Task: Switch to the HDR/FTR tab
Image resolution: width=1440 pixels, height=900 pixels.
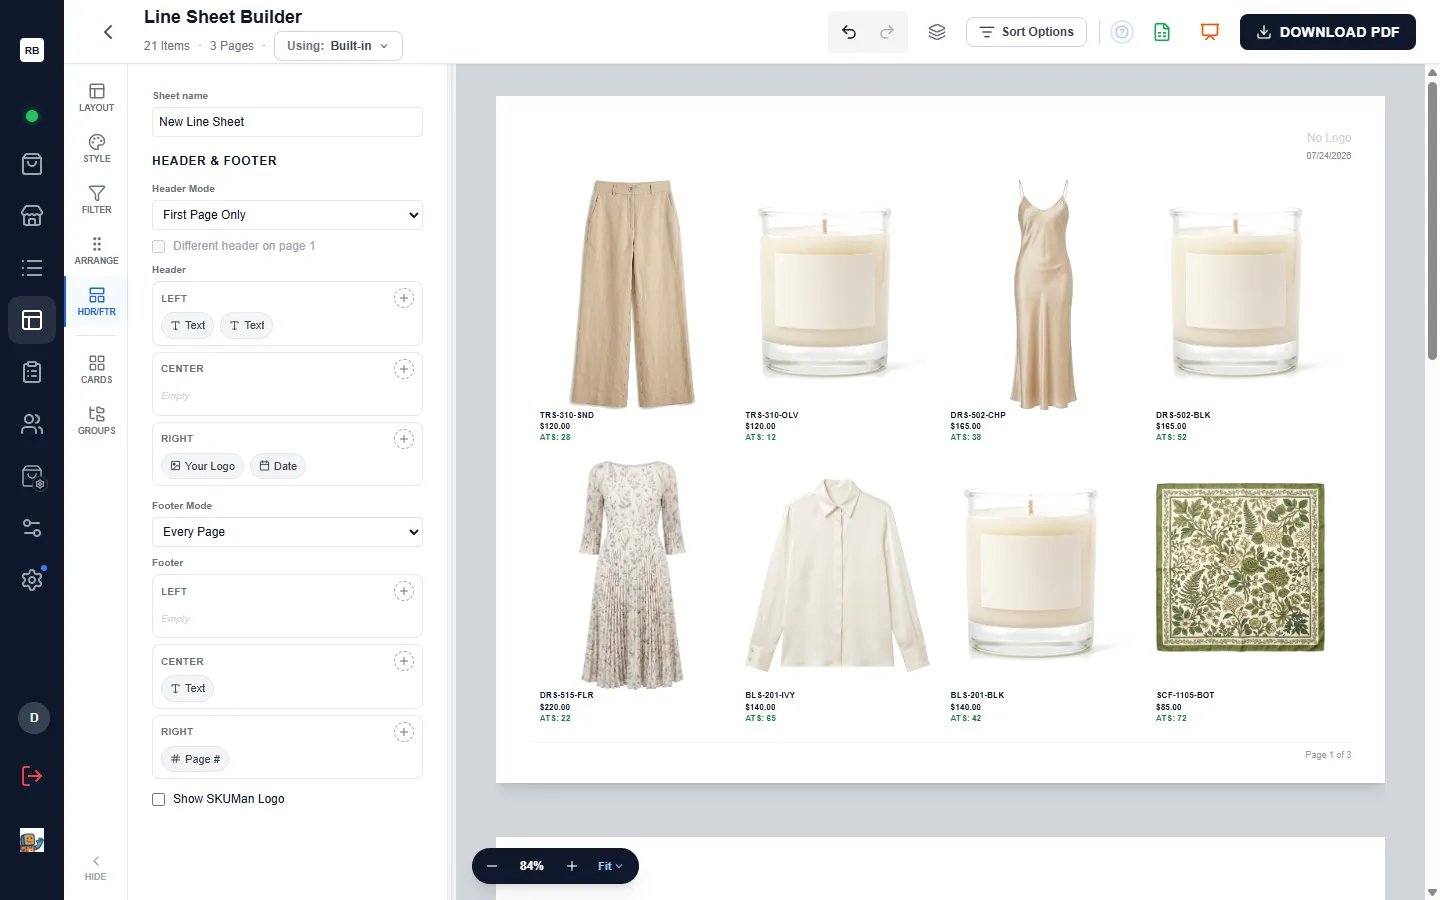Action: [x=96, y=301]
